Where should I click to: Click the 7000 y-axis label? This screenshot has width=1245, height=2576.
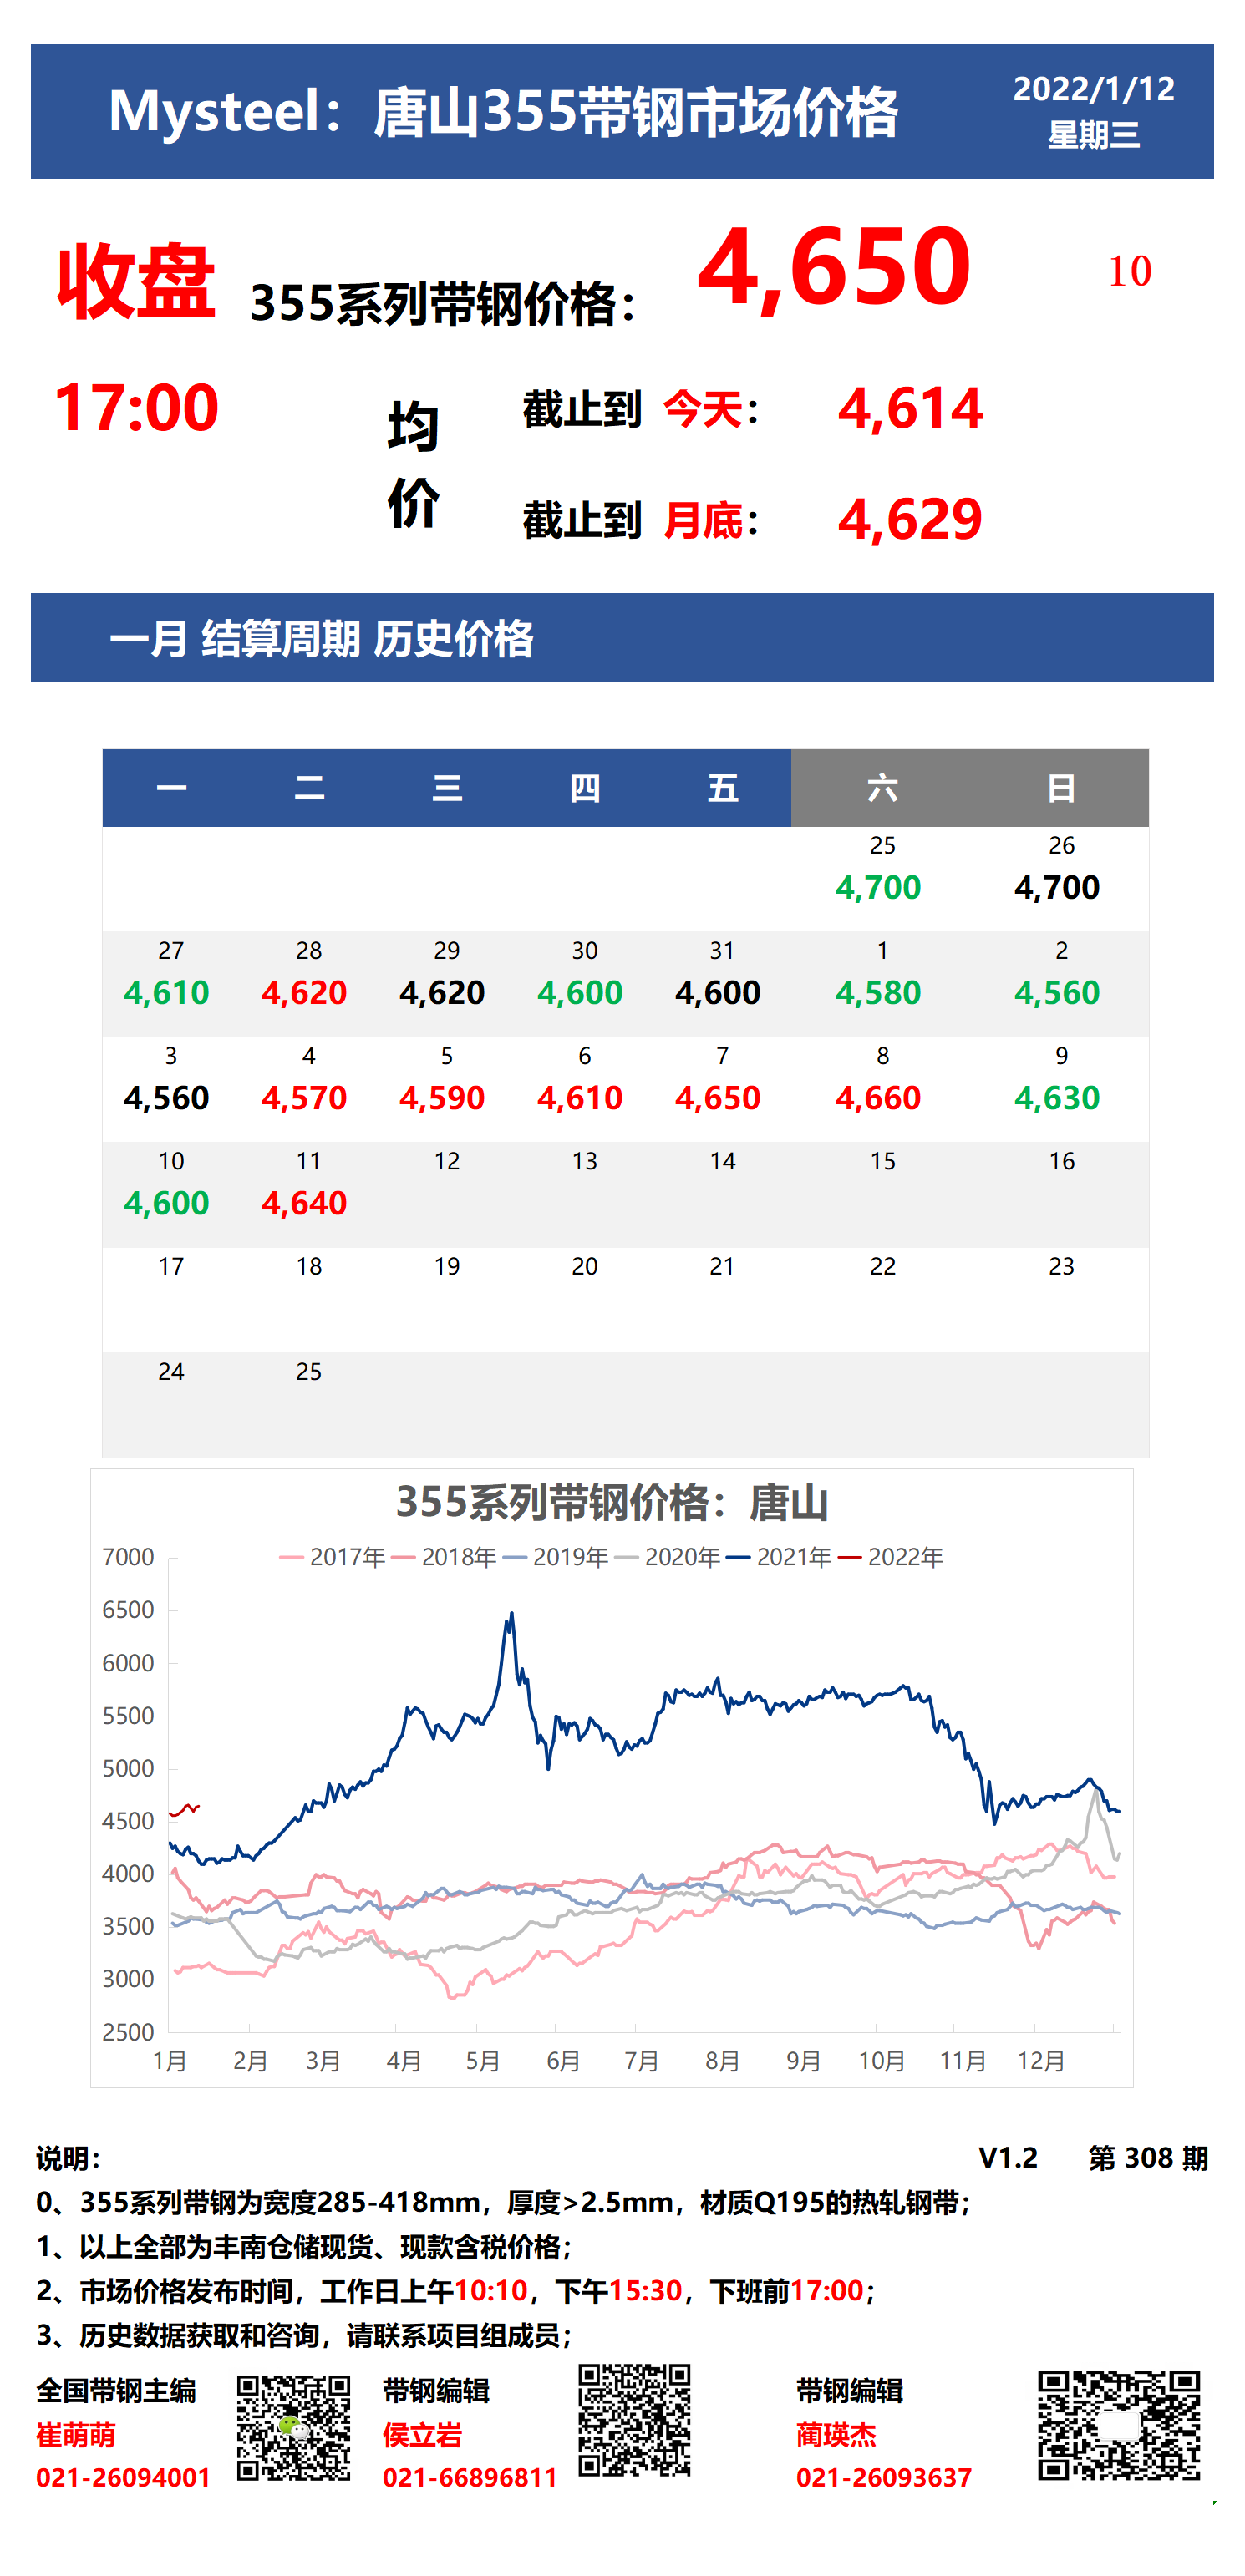128,1557
